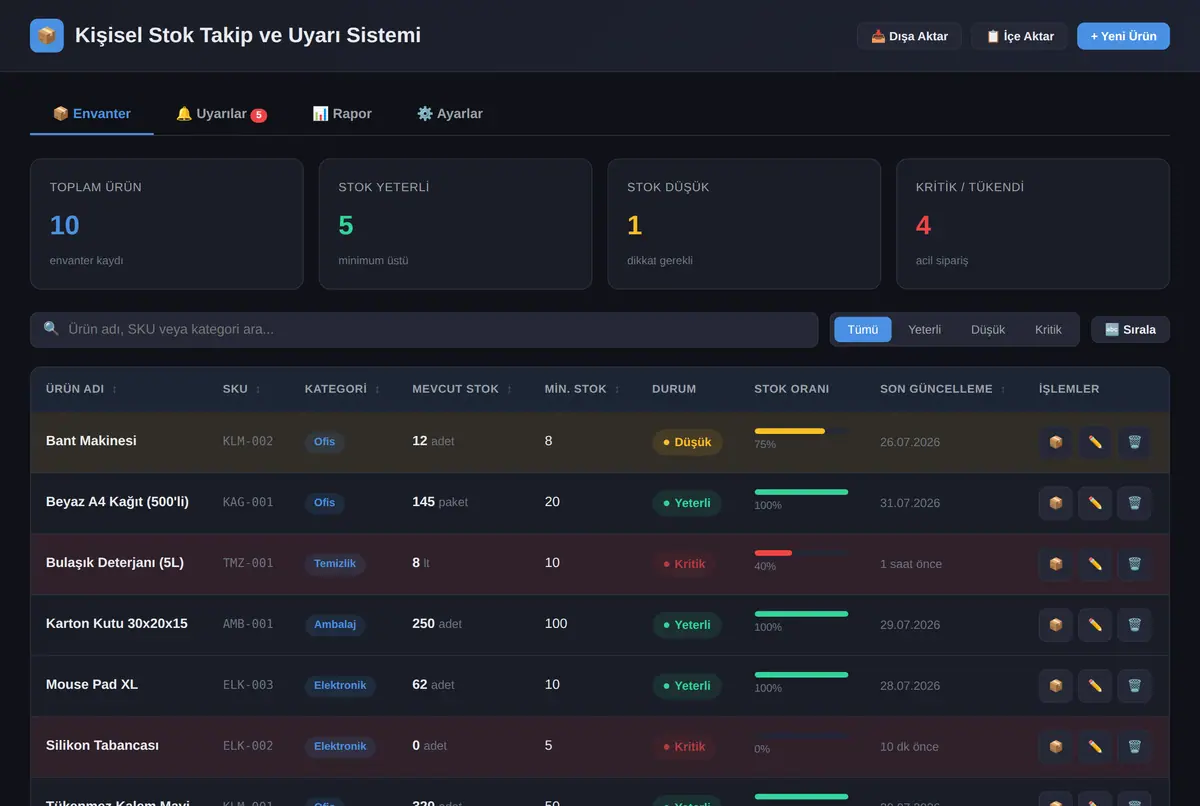Open the Ayarlar tab
This screenshot has width=1200, height=806.
point(450,114)
